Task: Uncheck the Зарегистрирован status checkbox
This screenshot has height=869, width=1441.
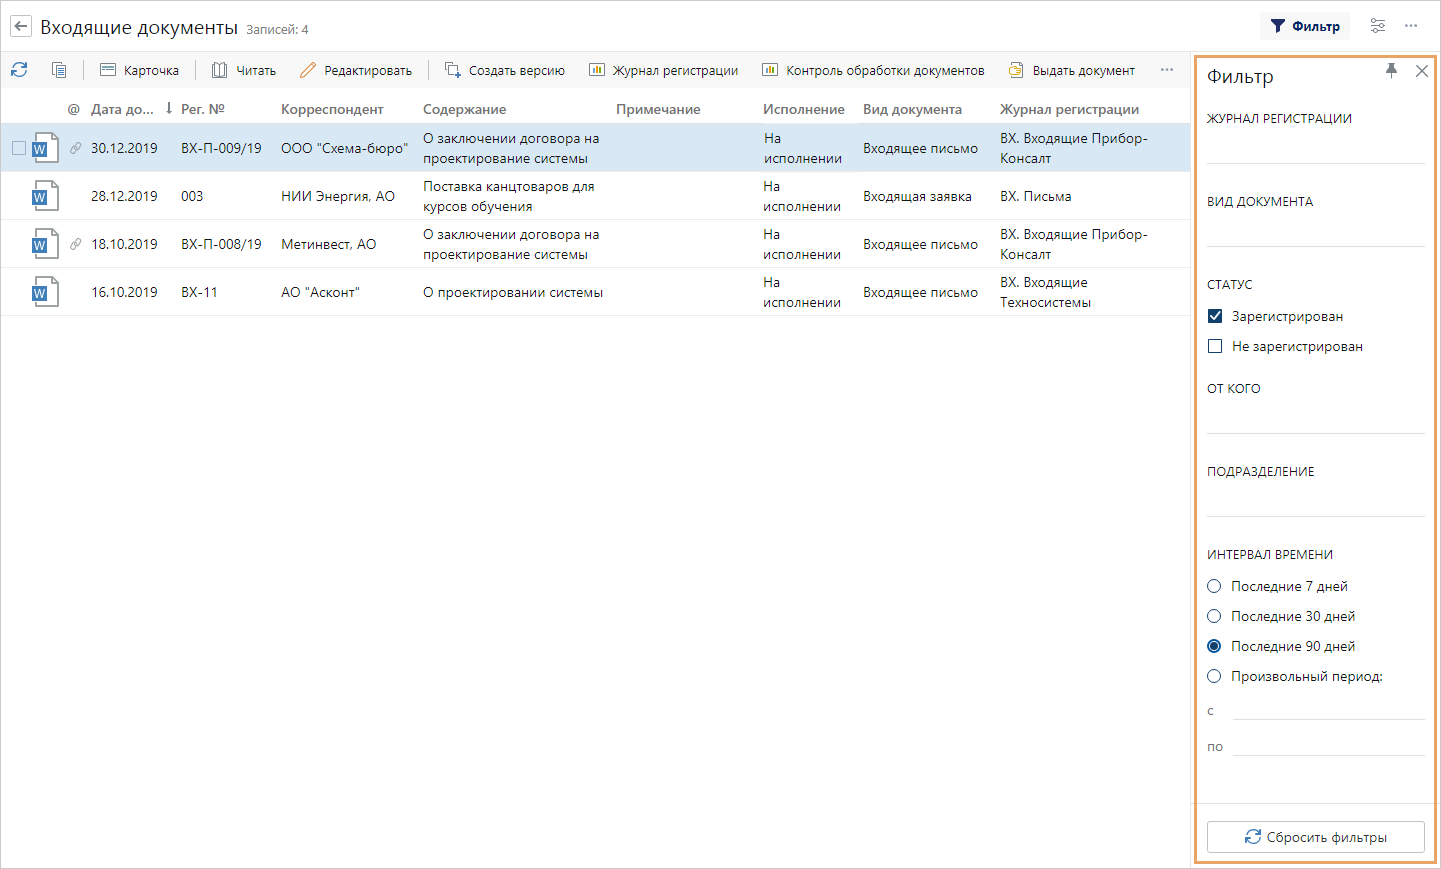Action: pyautogui.click(x=1215, y=316)
